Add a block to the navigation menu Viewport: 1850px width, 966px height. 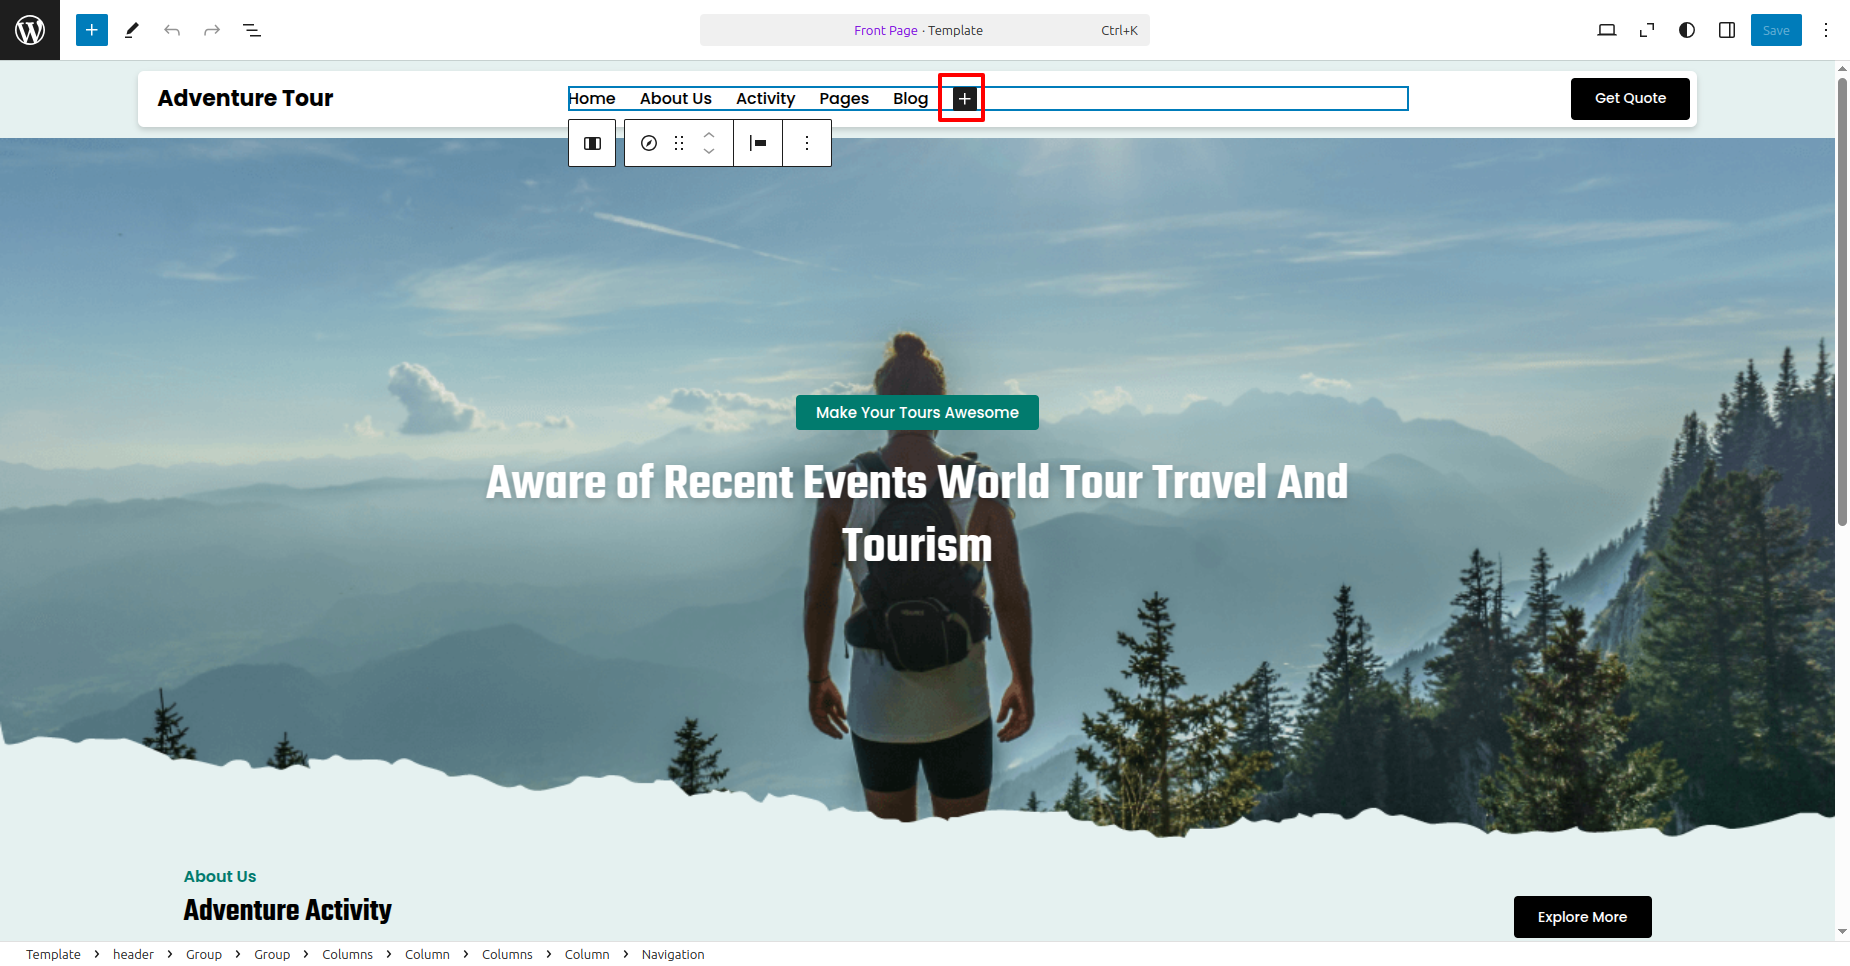(x=964, y=98)
